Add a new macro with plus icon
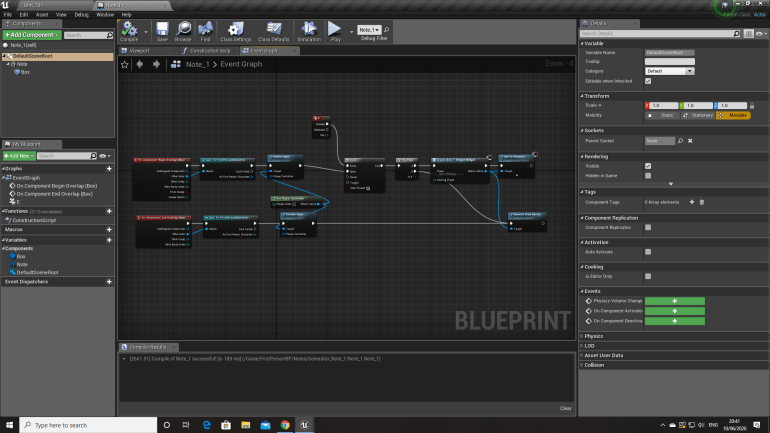The image size is (770, 433). 109,229
